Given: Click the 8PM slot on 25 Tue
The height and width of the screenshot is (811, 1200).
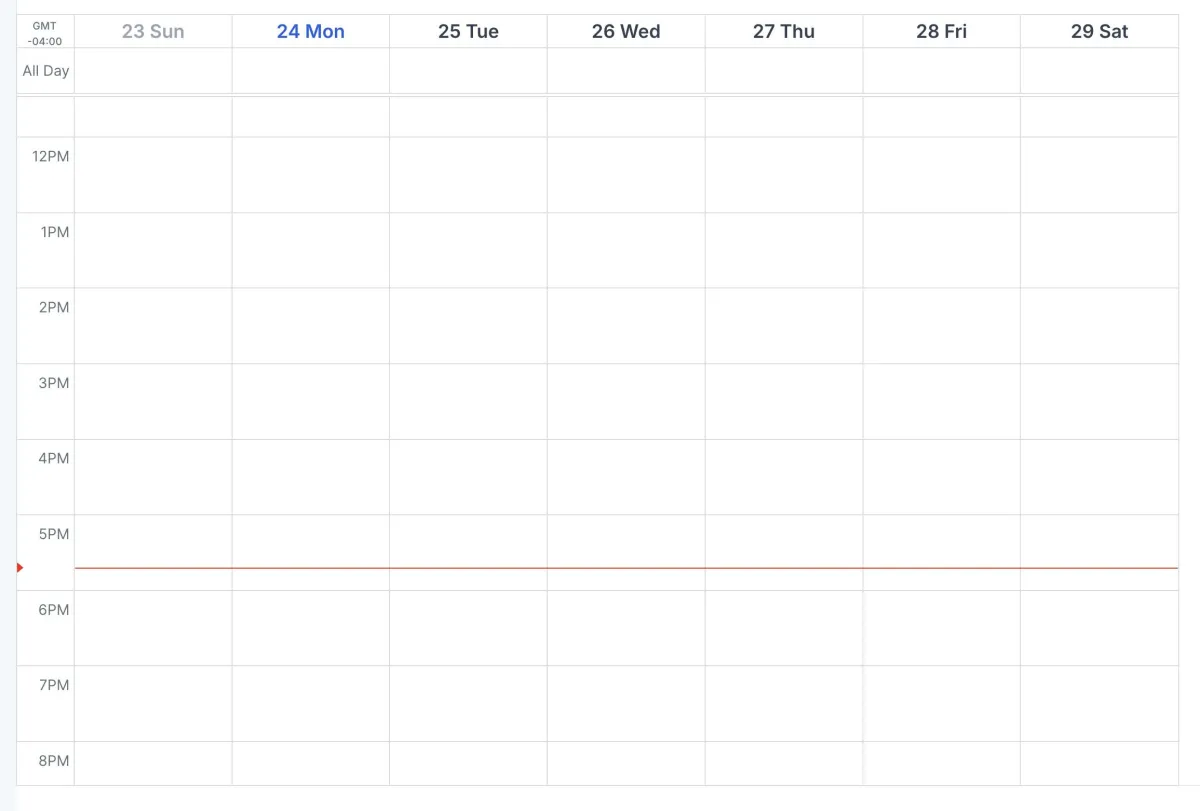Looking at the screenshot, I should [x=468, y=763].
